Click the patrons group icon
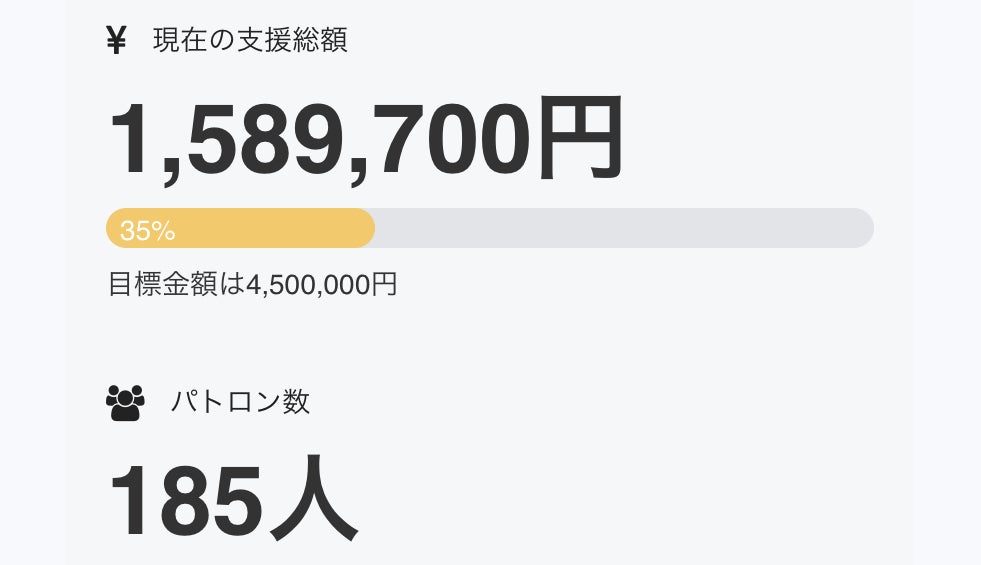 (125, 402)
